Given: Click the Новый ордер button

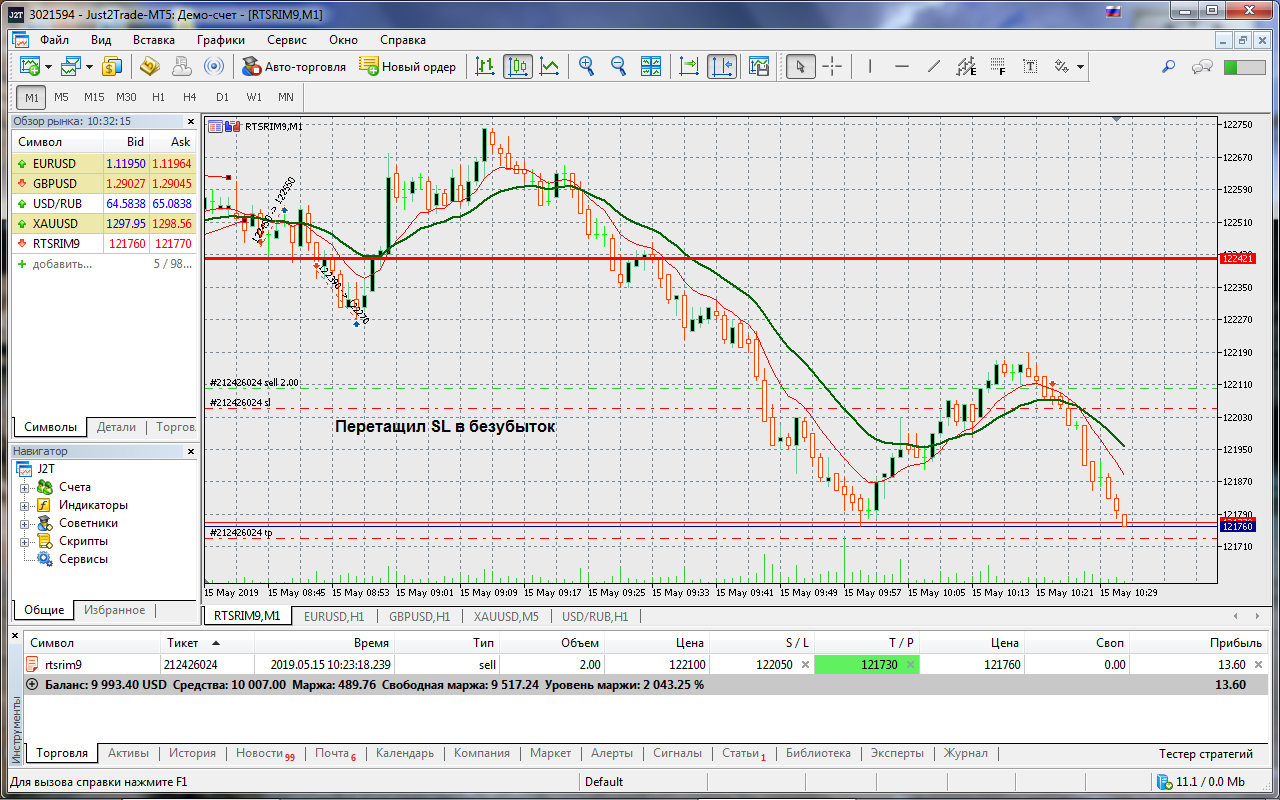Looking at the screenshot, I should tap(408, 67).
